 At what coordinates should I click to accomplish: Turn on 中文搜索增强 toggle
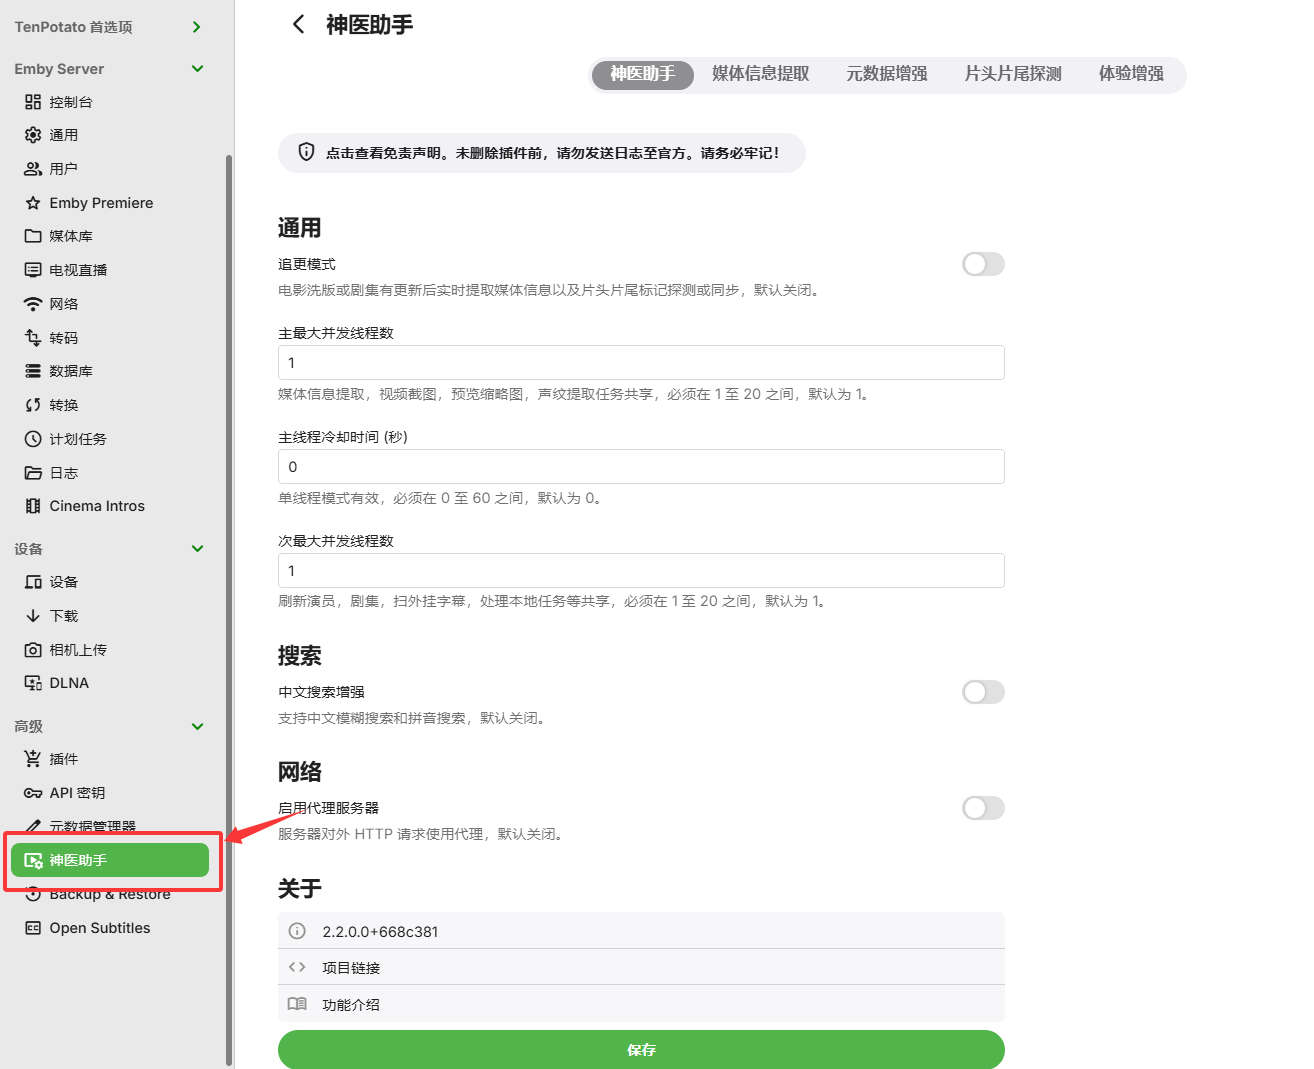coord(982,692)
